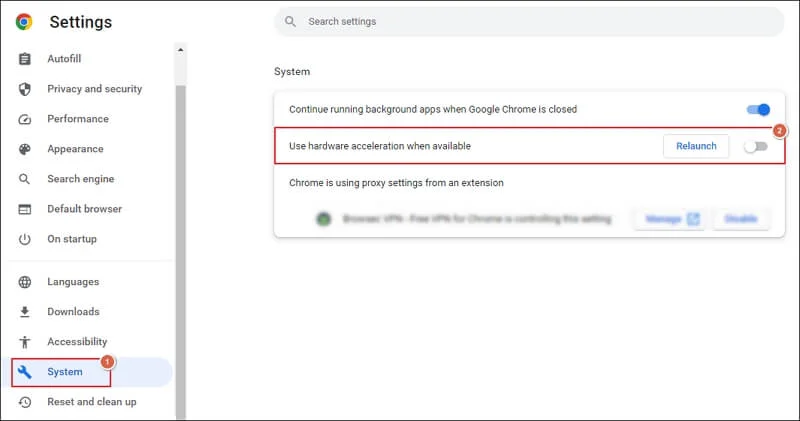Image resolution: width=800 pixels, height=421 pixels.
Task: Click the magnifier icon in the search bar
Action: 290,21
